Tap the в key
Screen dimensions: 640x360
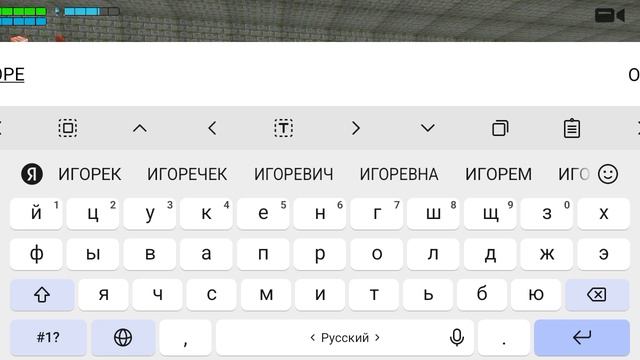[x=149, y=254]
